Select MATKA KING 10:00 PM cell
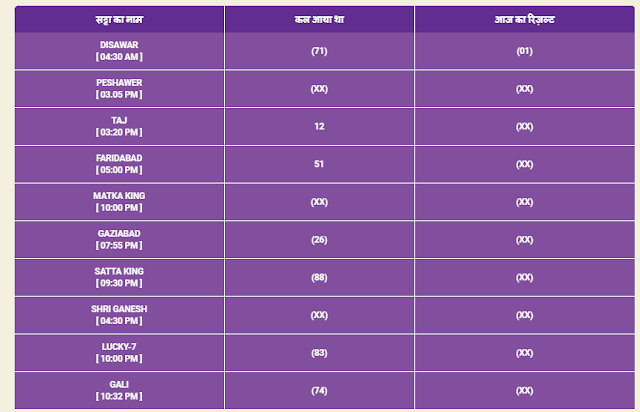640x412 pixels. pyautogui.click(x=119, y=202)
